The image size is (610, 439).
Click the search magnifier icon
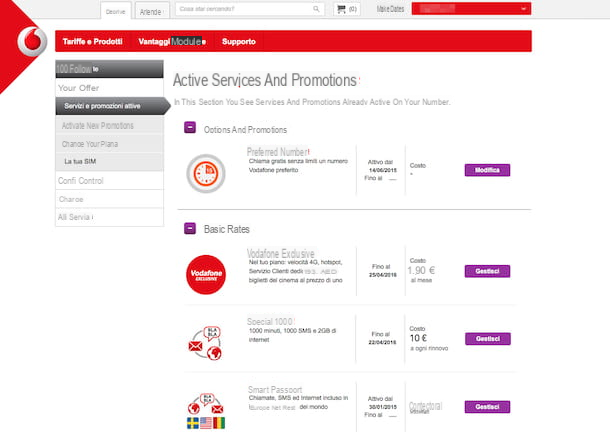[316, 9]
